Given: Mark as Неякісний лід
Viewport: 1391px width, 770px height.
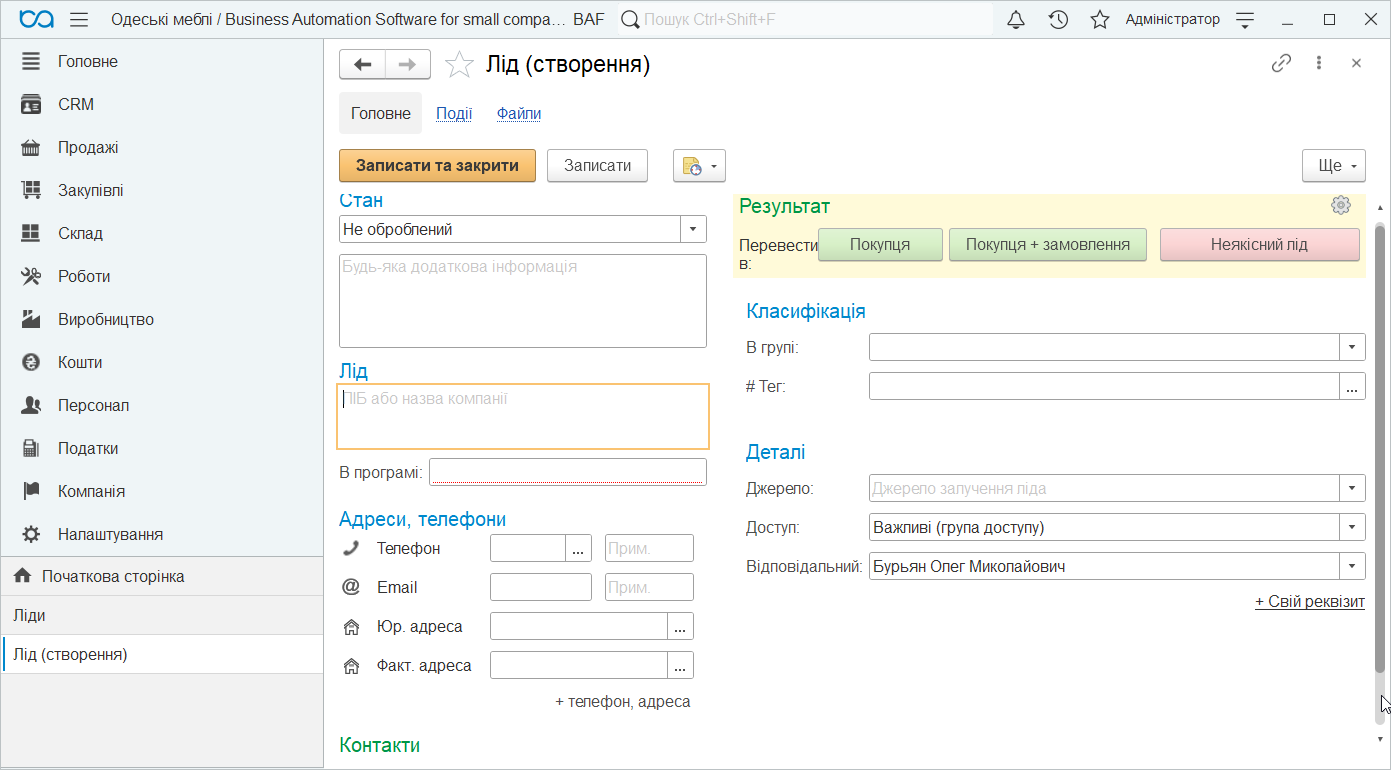Looking at the screenshot, I should coord(1259,245).
